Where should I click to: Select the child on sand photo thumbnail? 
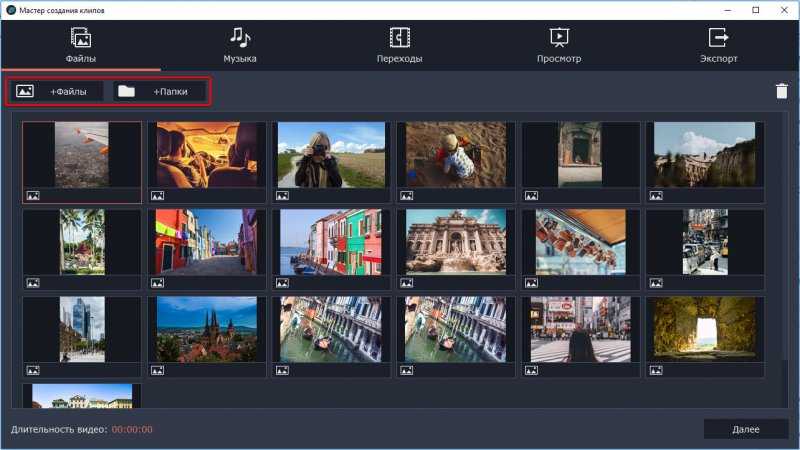[456, 155]
